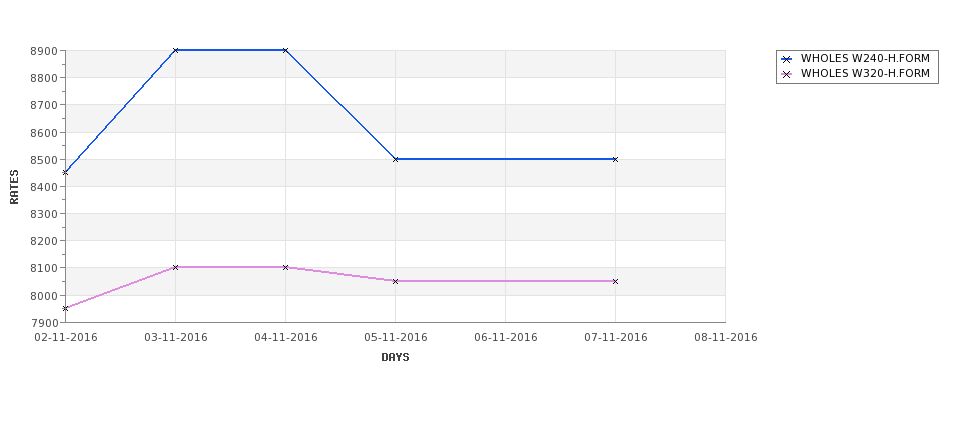
Task: Click the 06-11-2016 x-axis label
Action: coord(506,338)
